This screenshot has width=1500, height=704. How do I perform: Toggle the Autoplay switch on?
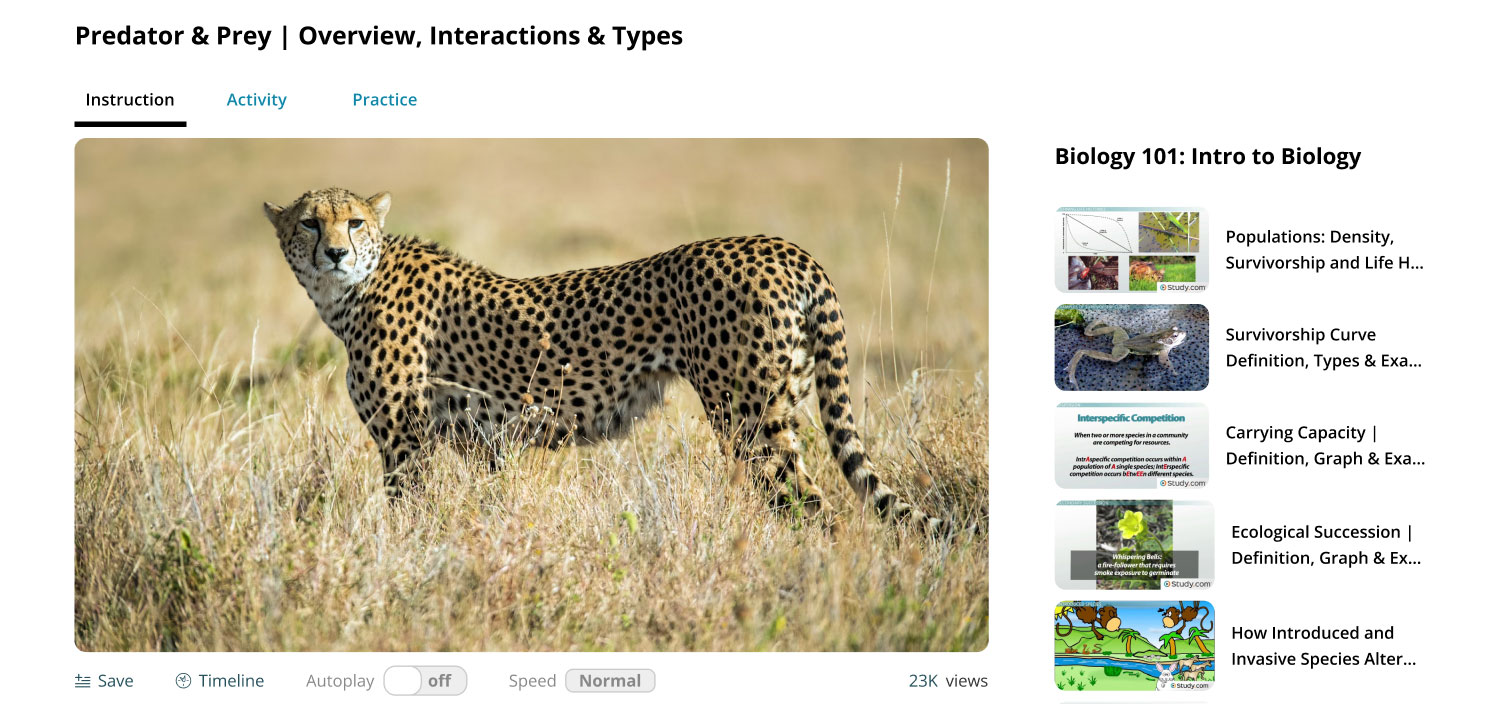(x=425, y=681)
